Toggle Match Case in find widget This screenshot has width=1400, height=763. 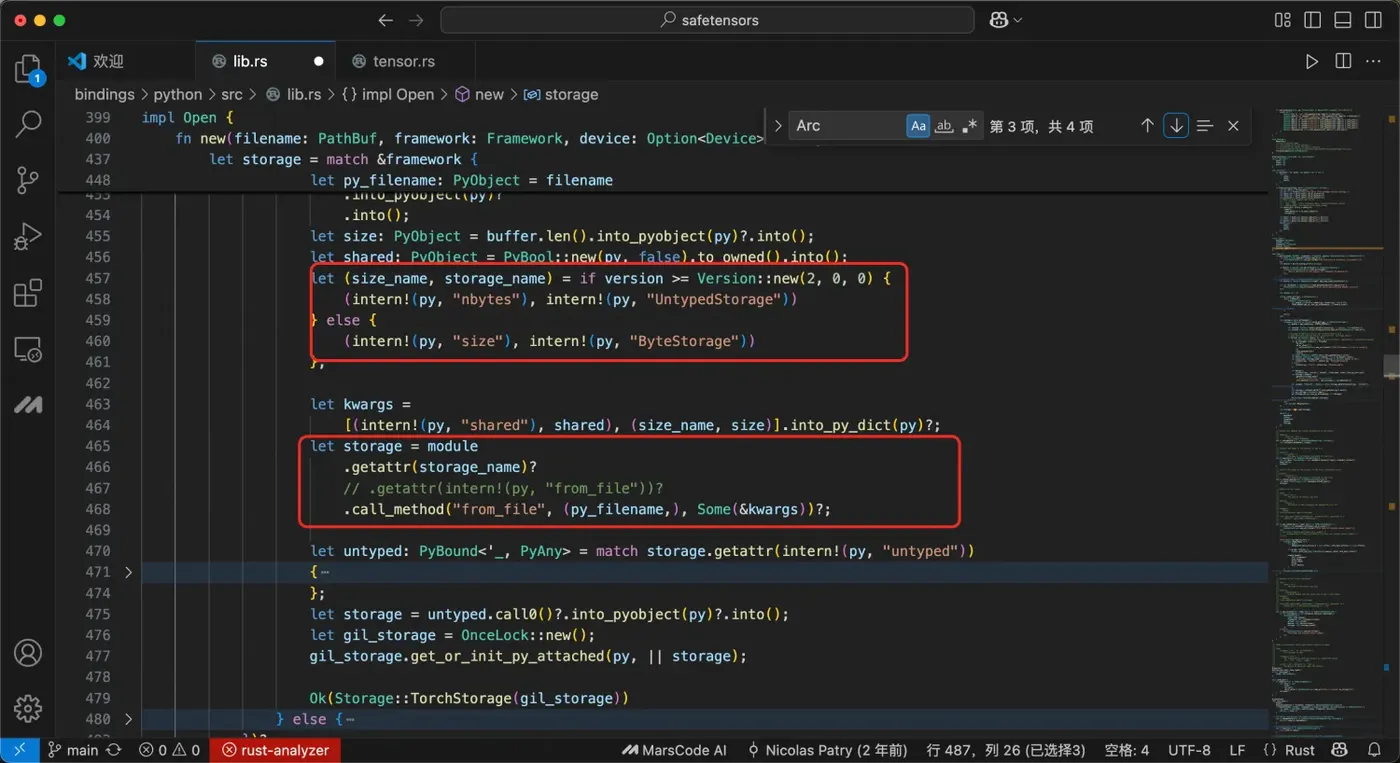(x=918, y=126)
